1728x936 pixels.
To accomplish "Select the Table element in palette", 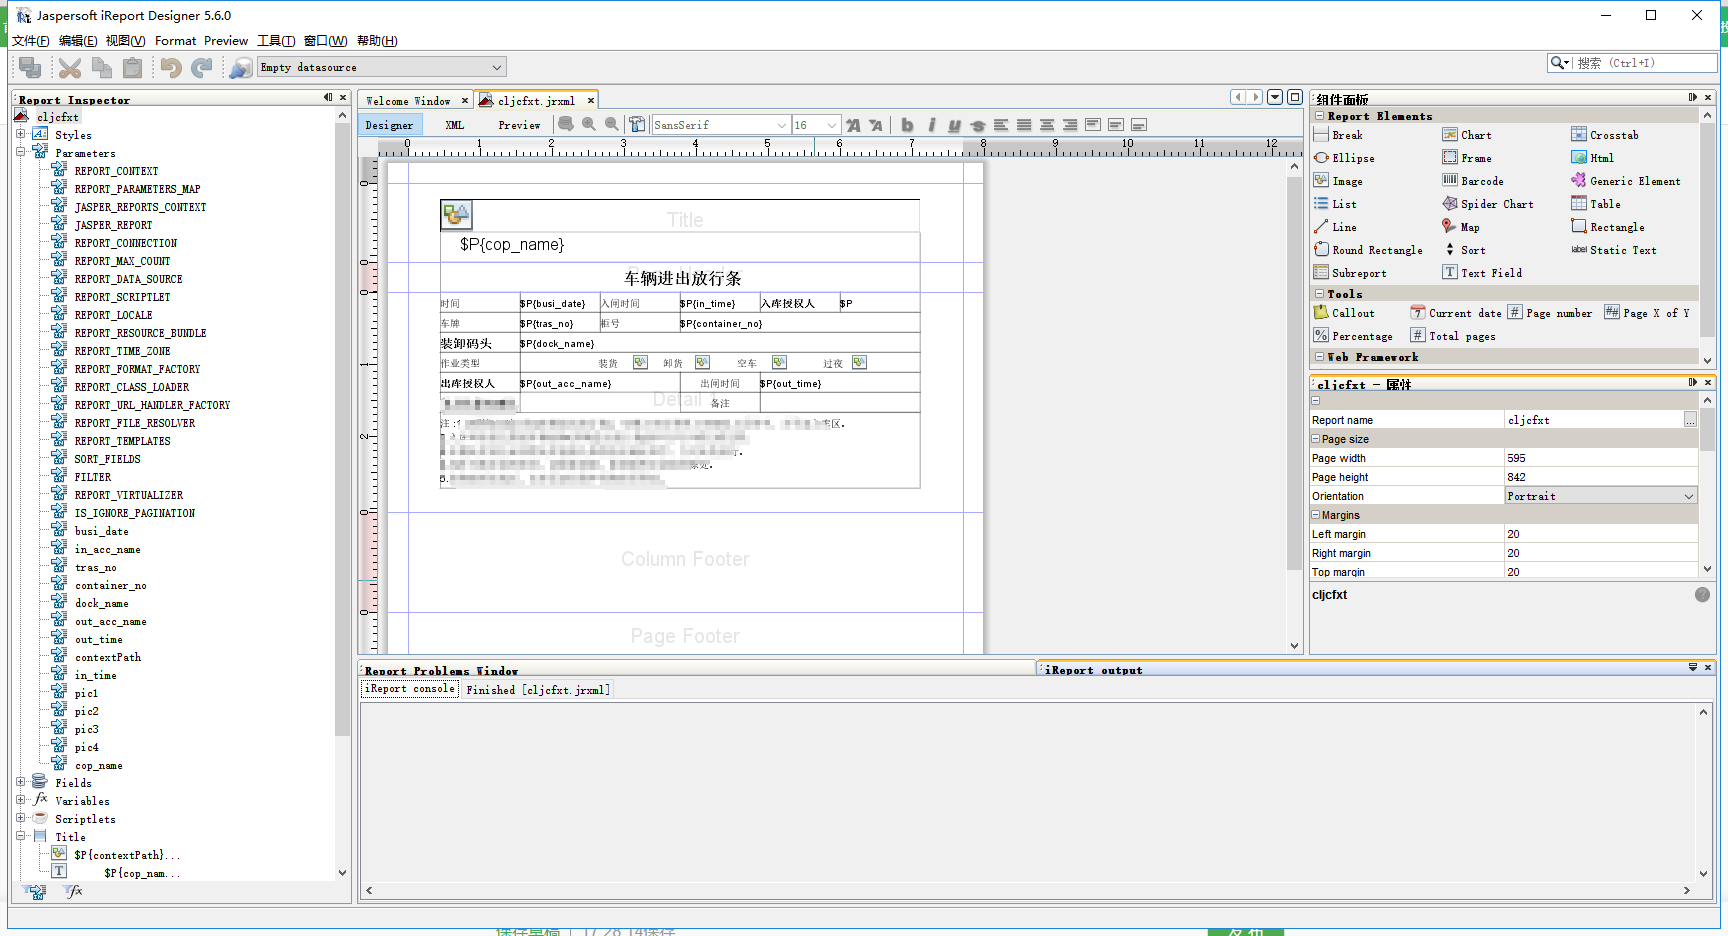I will tap(1596, 204).
